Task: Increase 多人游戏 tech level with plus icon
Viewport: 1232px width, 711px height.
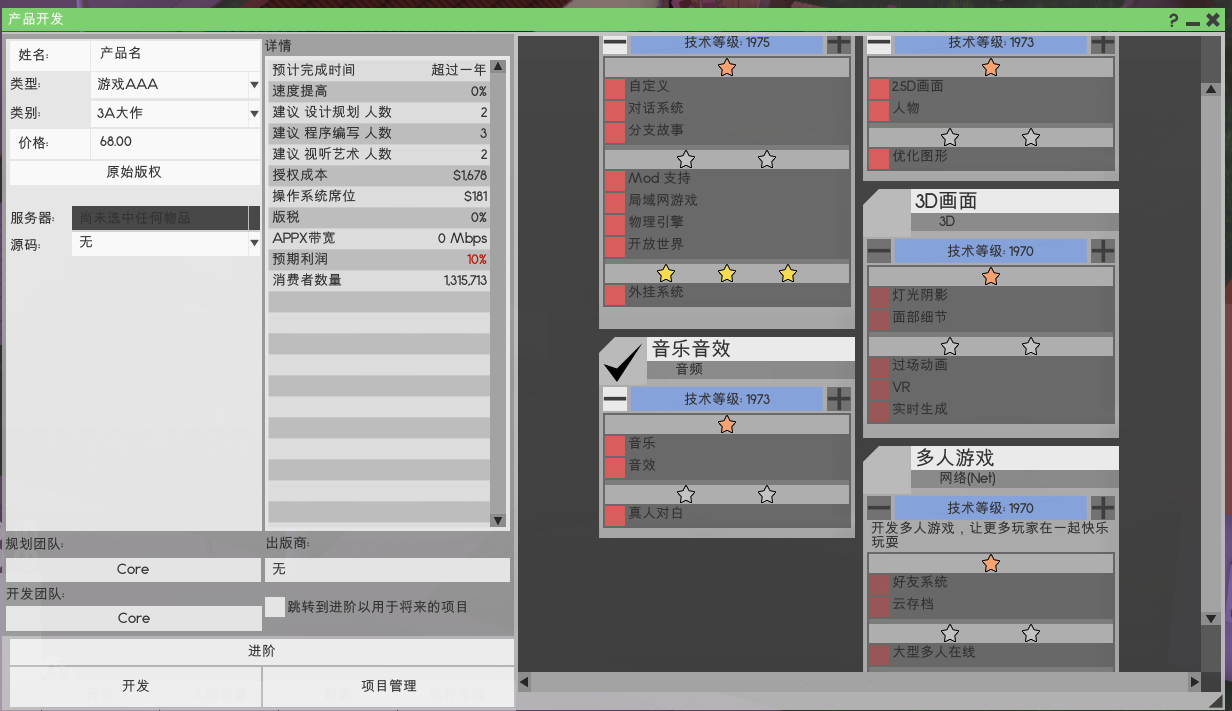Action: click(x=1102, y=508)
